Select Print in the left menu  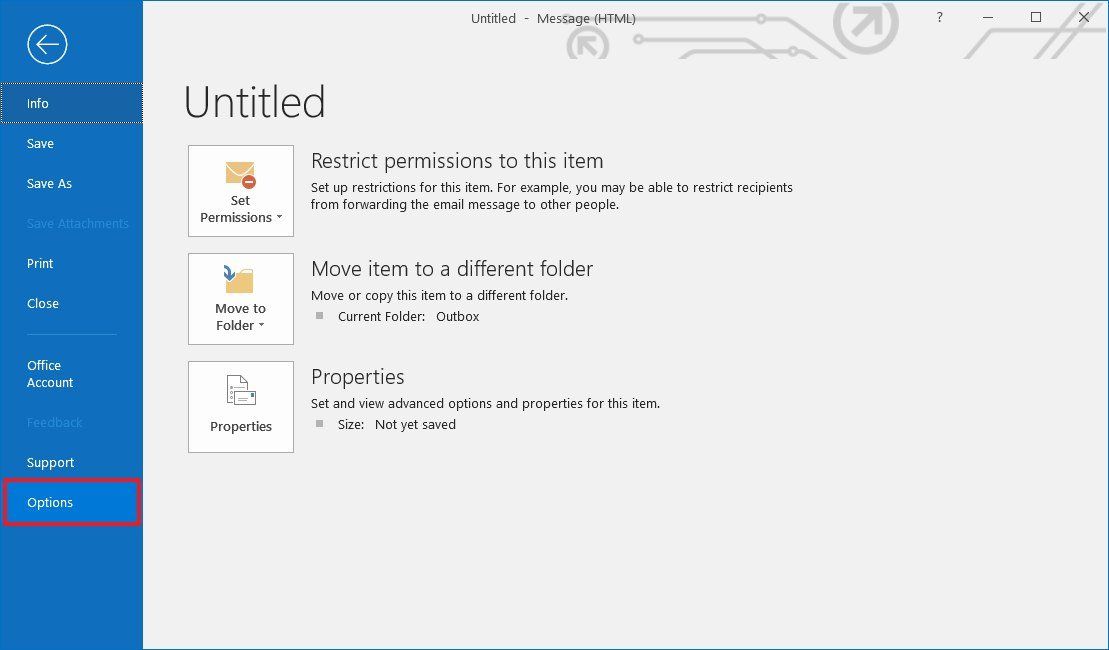(71, 264)
